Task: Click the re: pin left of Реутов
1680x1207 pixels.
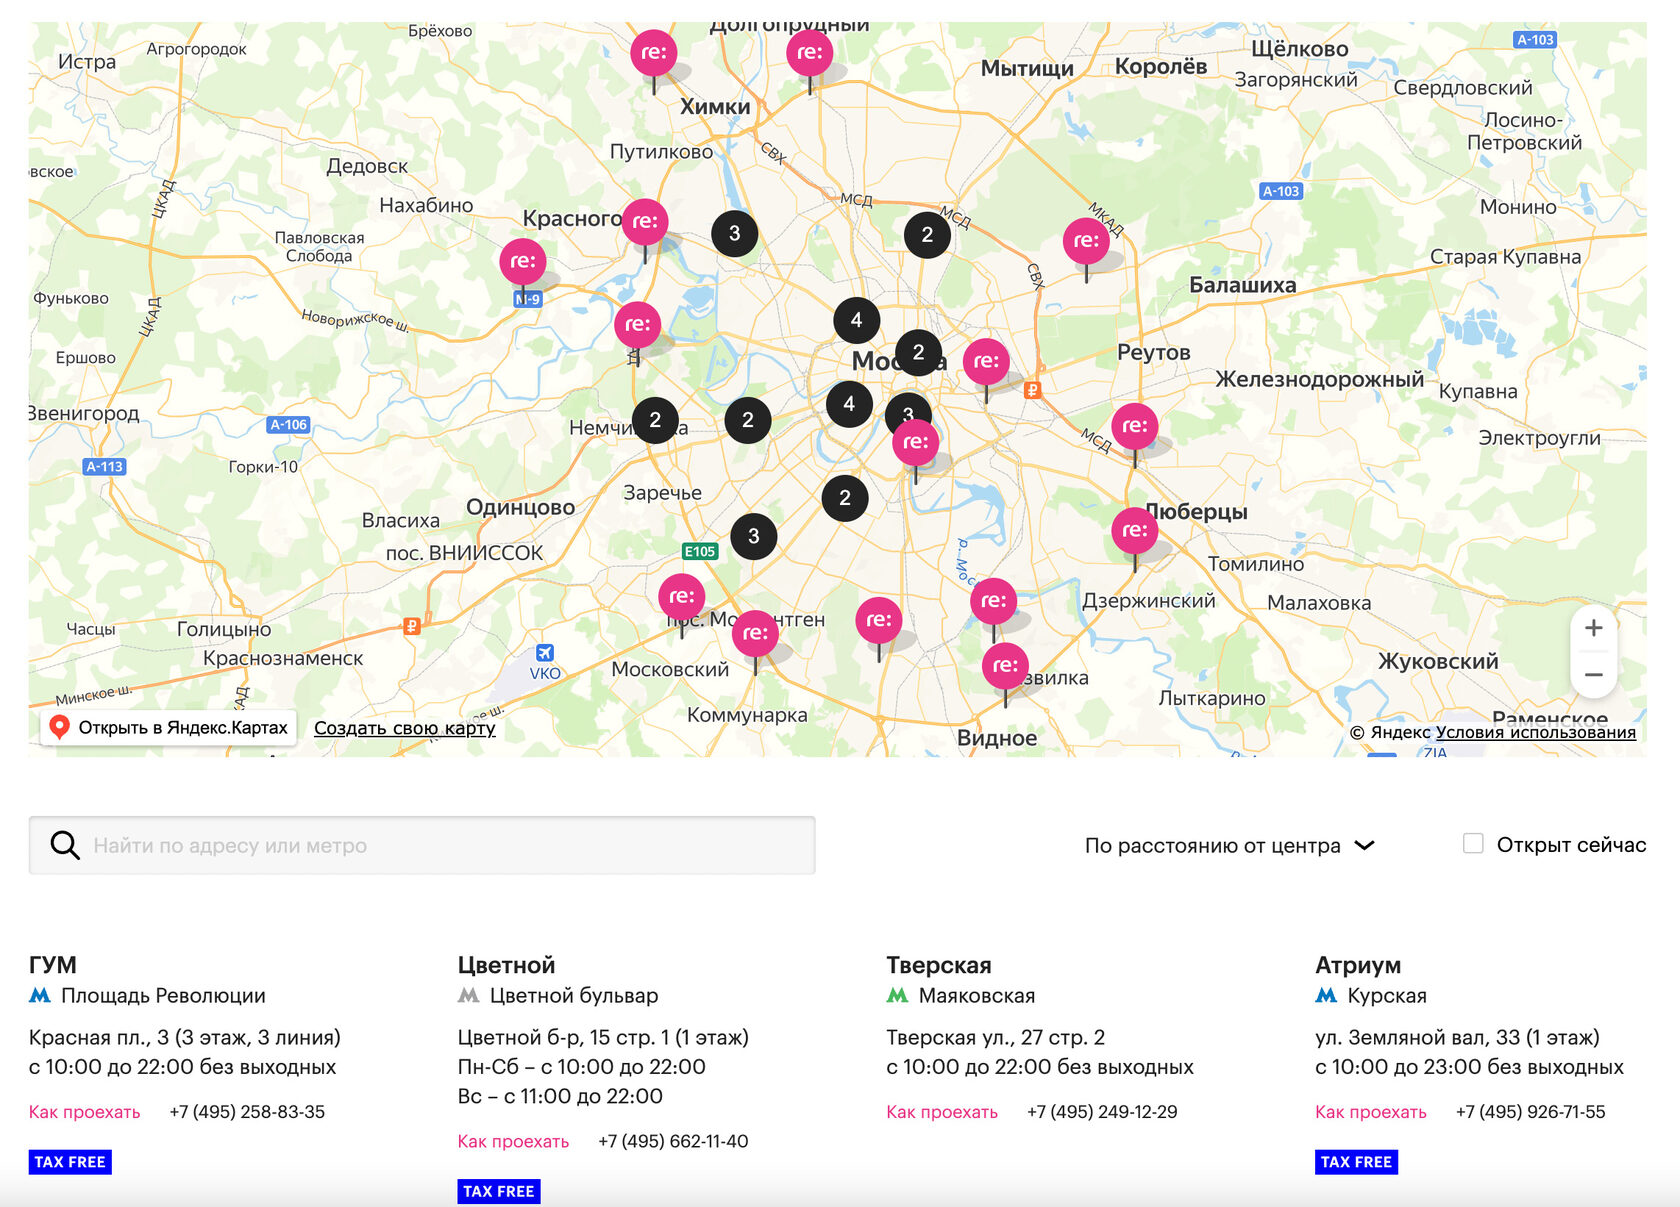Action: [x=986, y=361]
